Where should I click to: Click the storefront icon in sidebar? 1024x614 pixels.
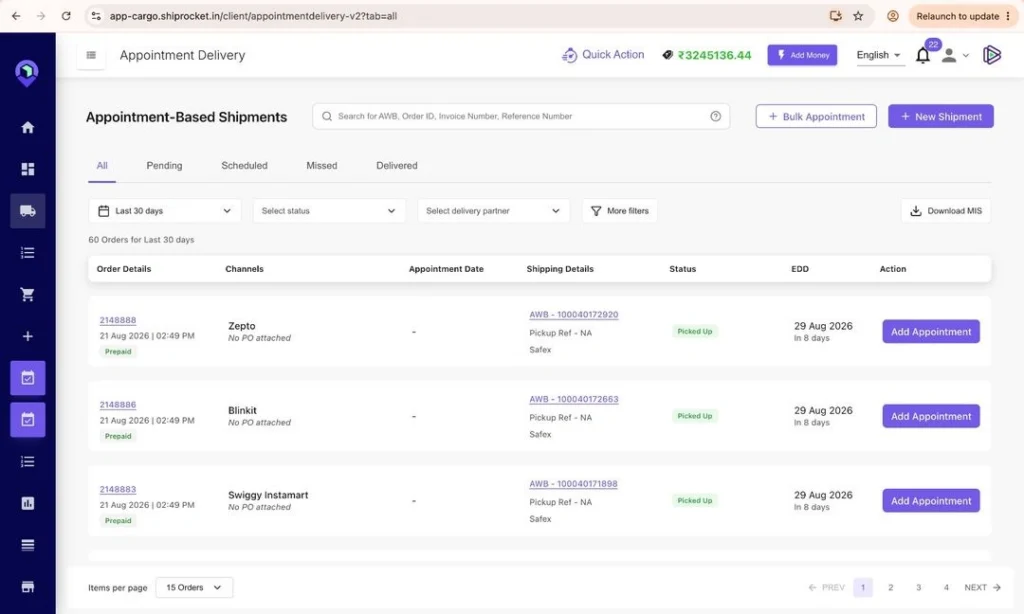[27, 587]
